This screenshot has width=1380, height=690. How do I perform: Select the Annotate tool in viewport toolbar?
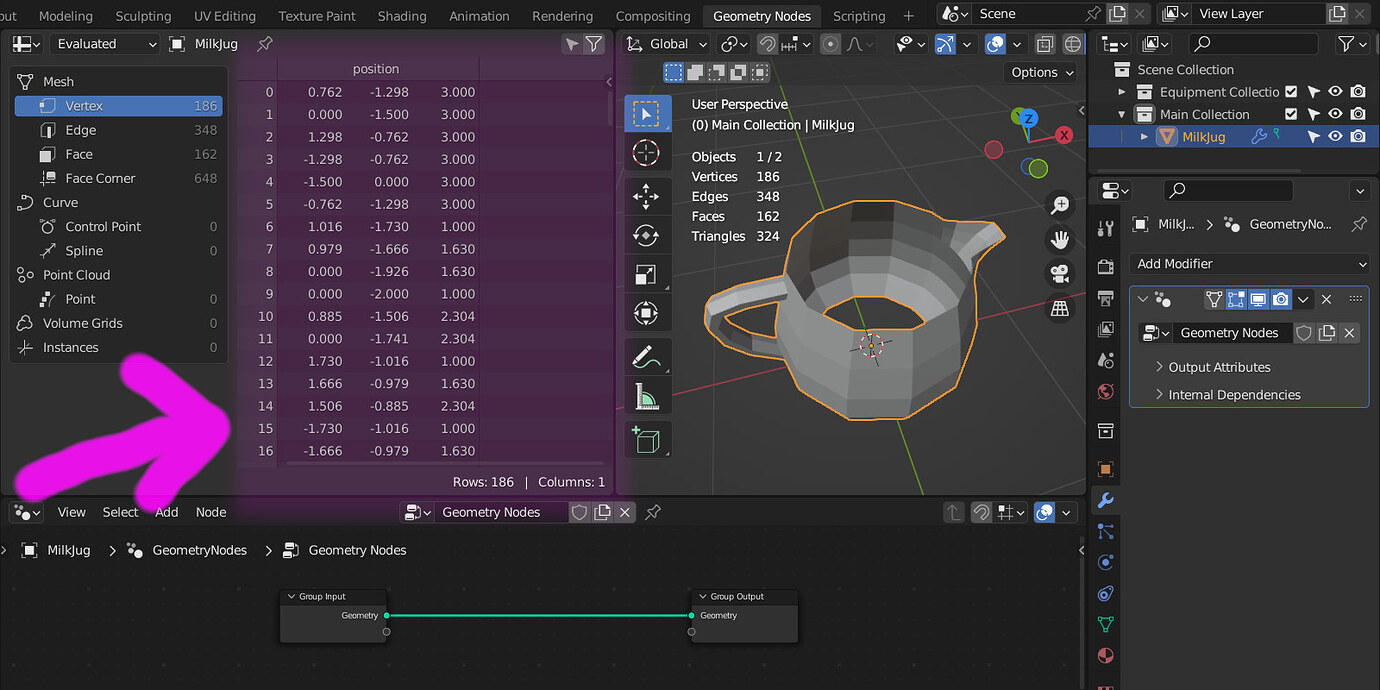[x=646, y=356]
